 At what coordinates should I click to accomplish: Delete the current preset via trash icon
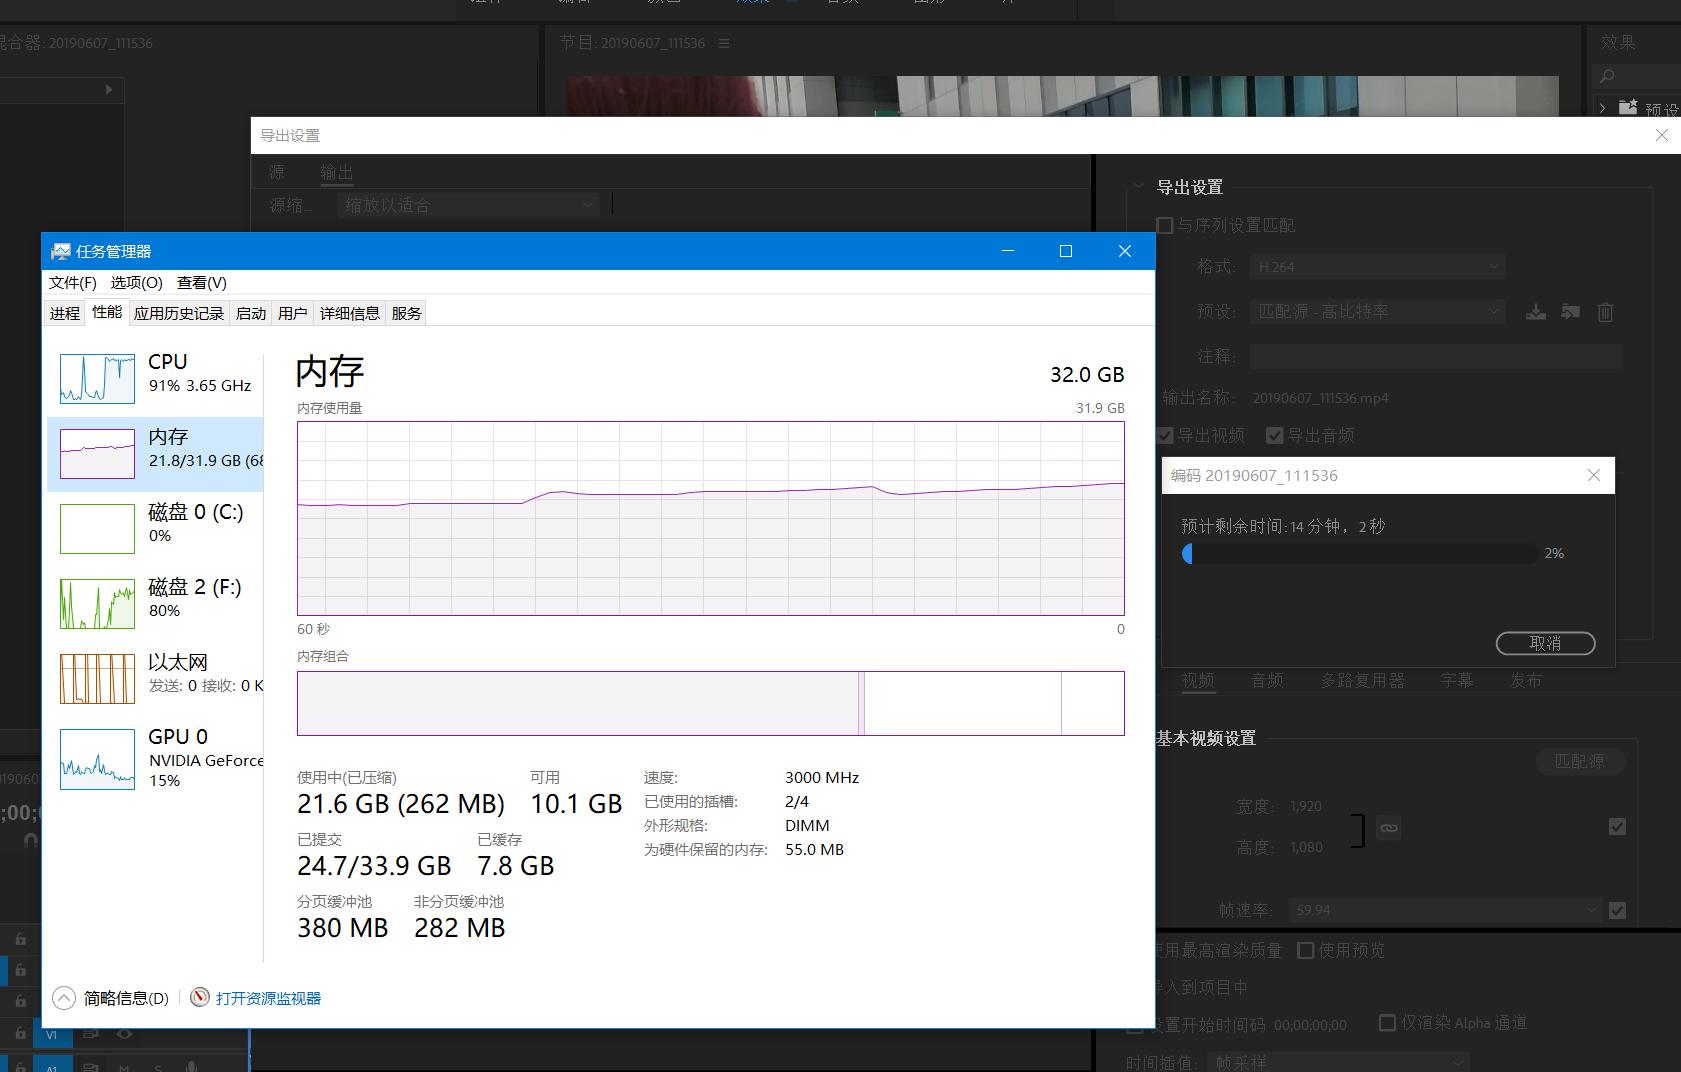1606,311
